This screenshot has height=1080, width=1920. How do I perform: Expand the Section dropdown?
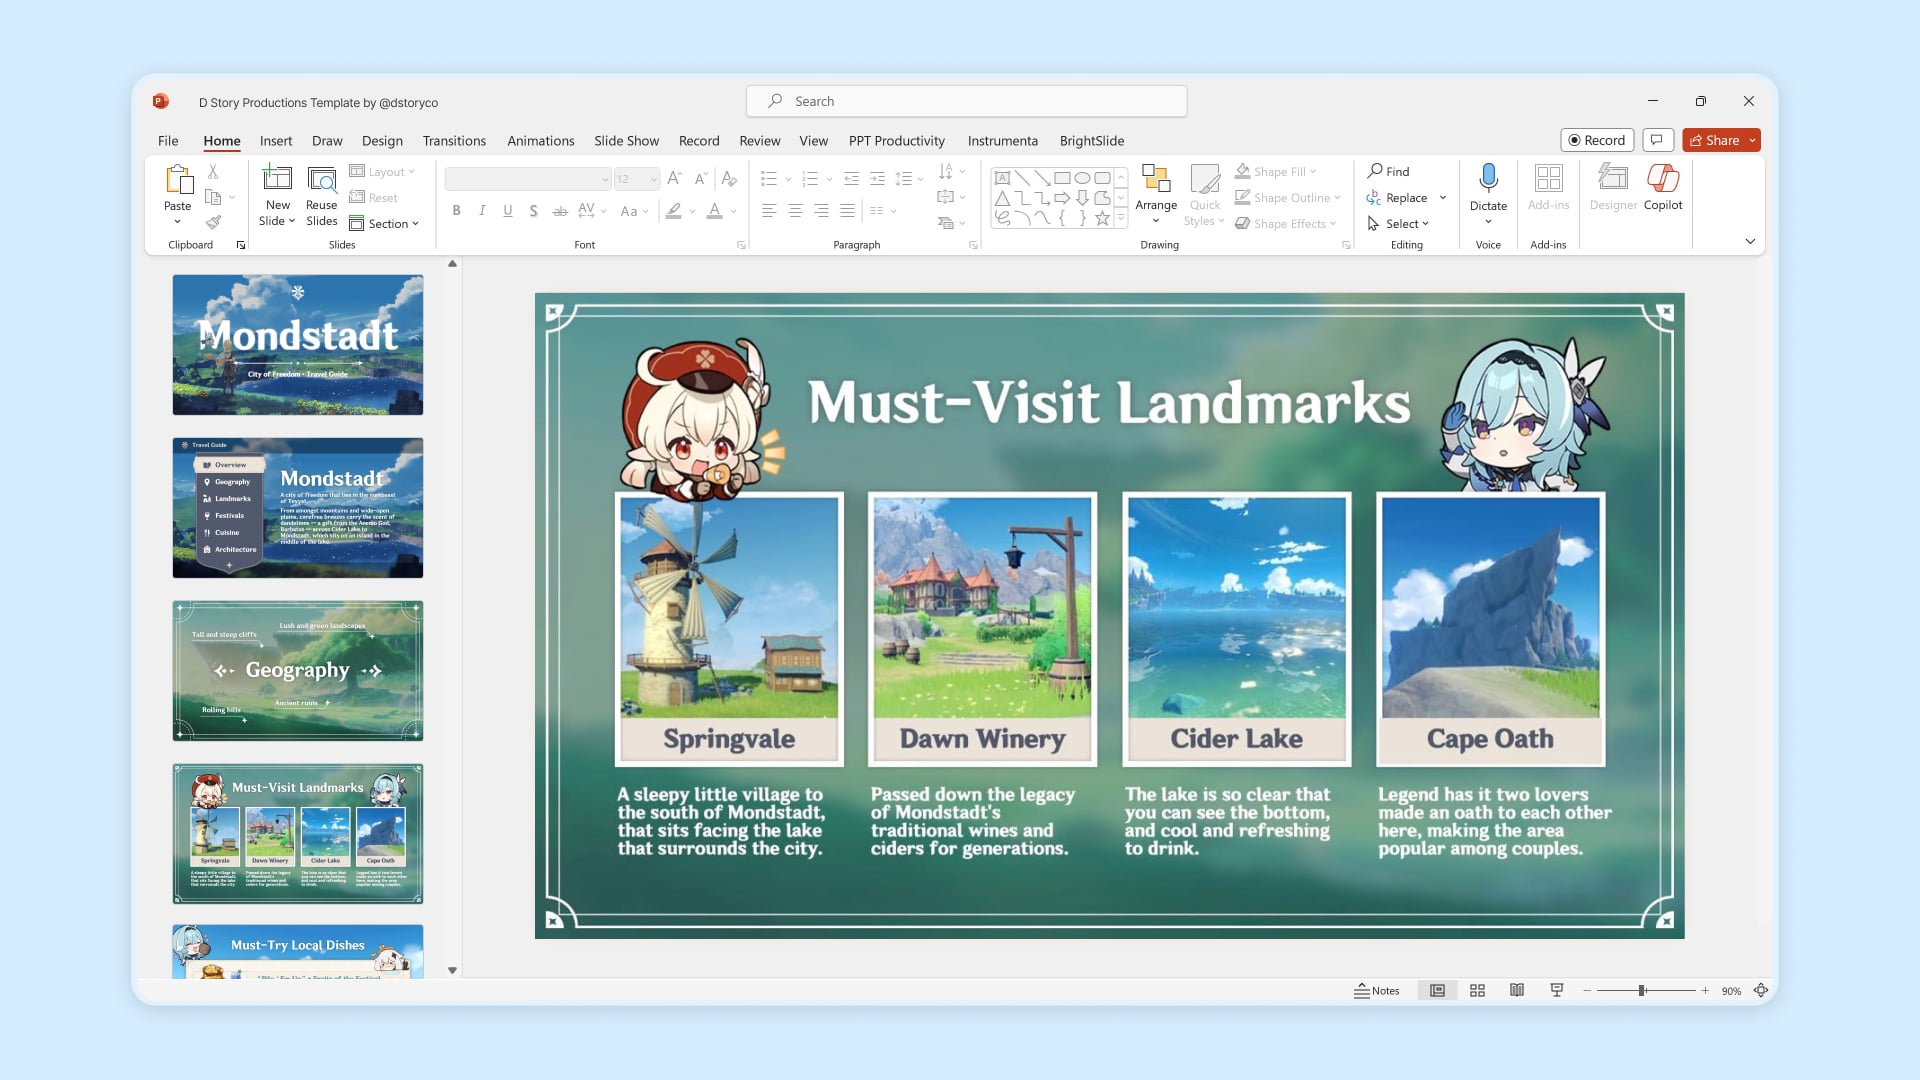[387, 224]
